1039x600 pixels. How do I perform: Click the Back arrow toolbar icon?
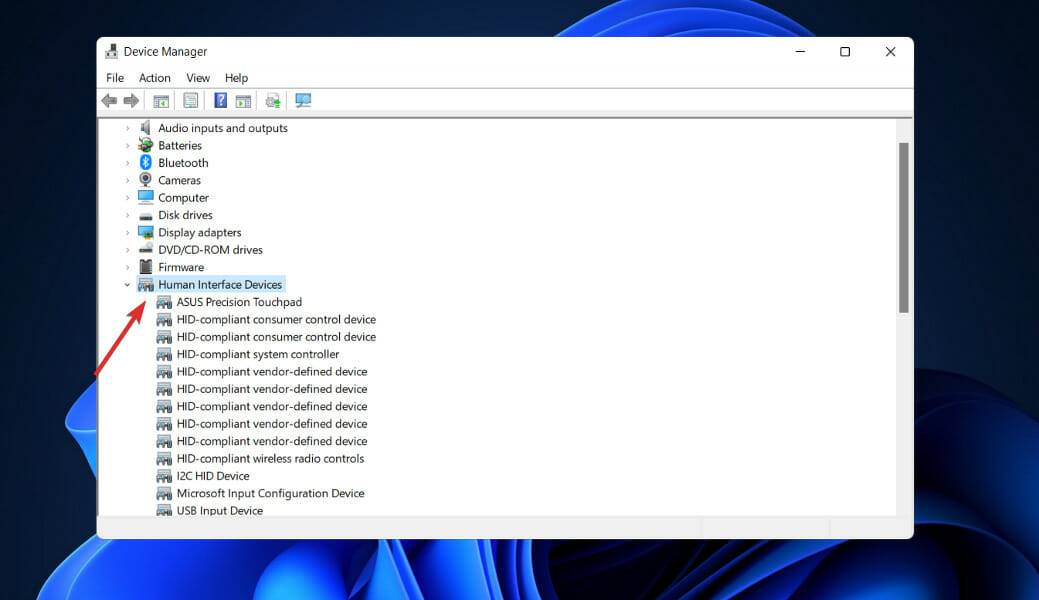[x=109, y=101]
